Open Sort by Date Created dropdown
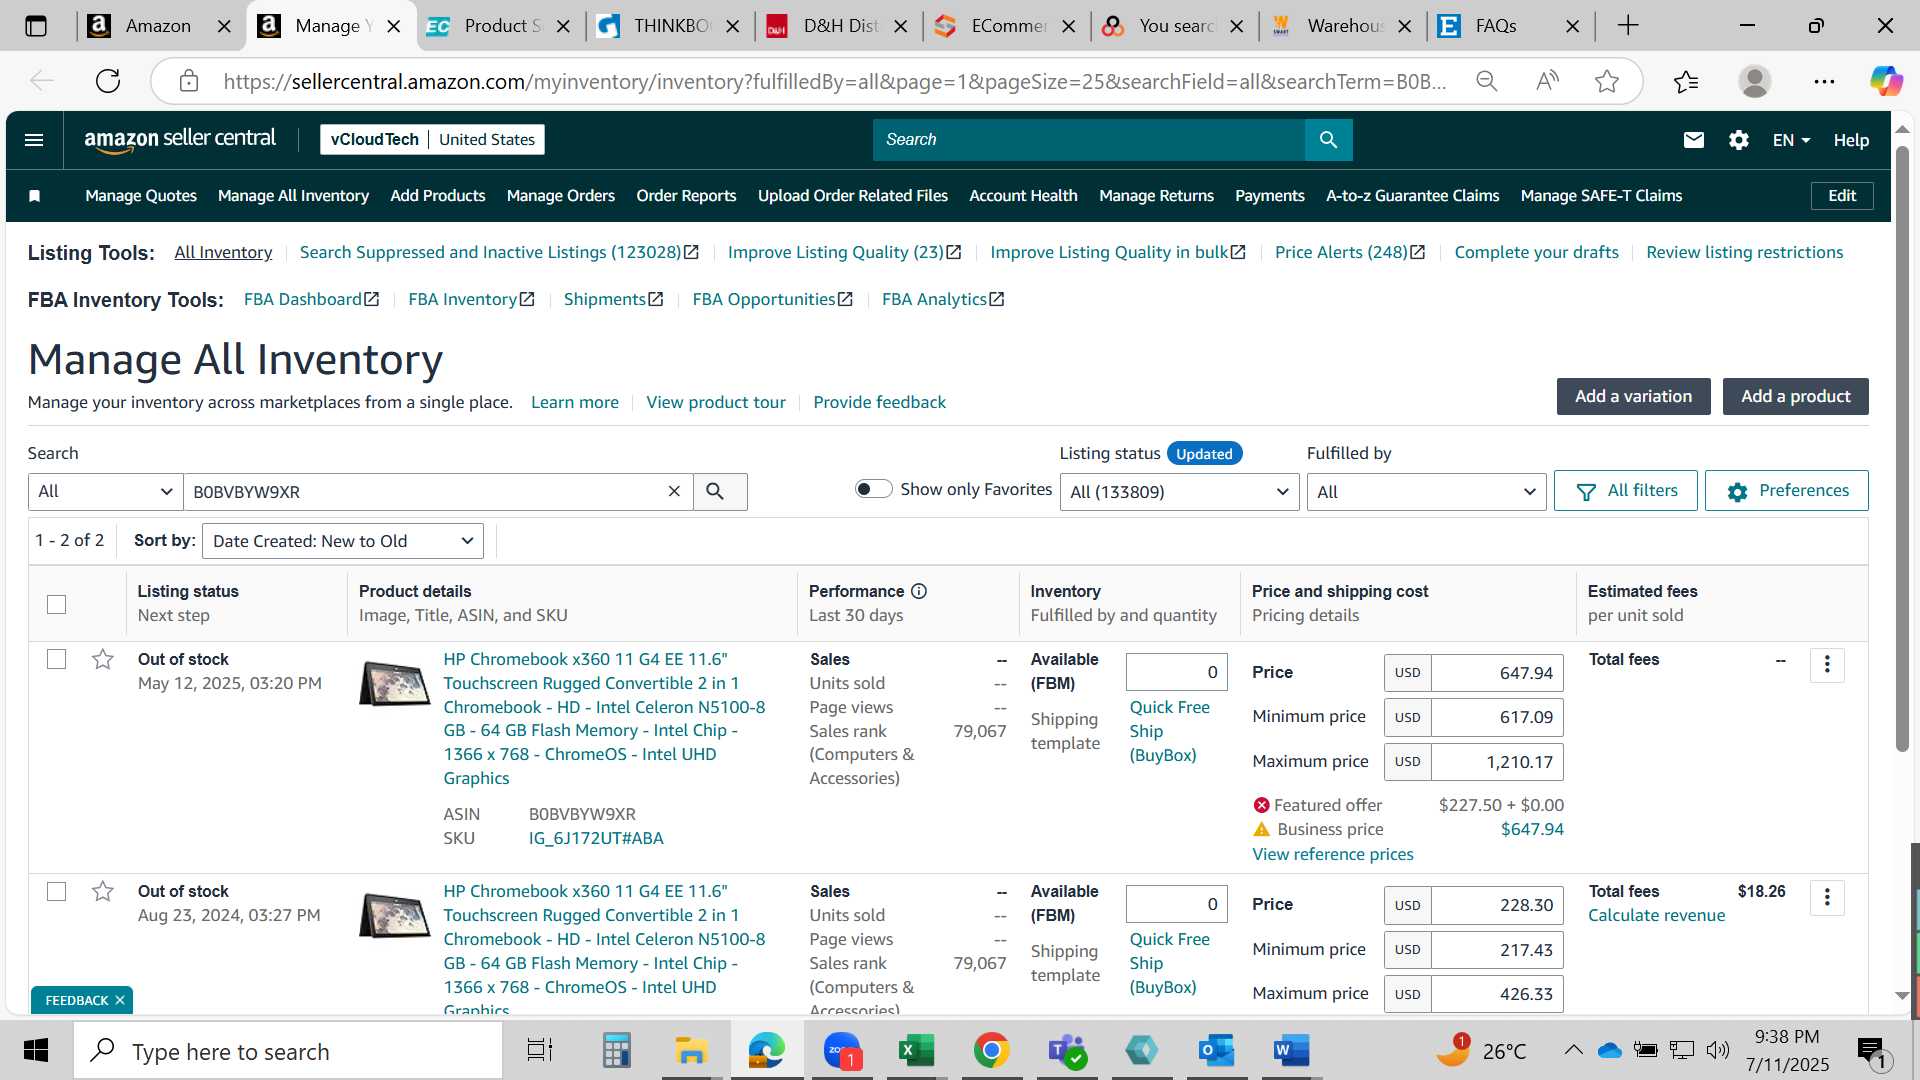This screenshot has width=1920, height=1080. [343, 541]
